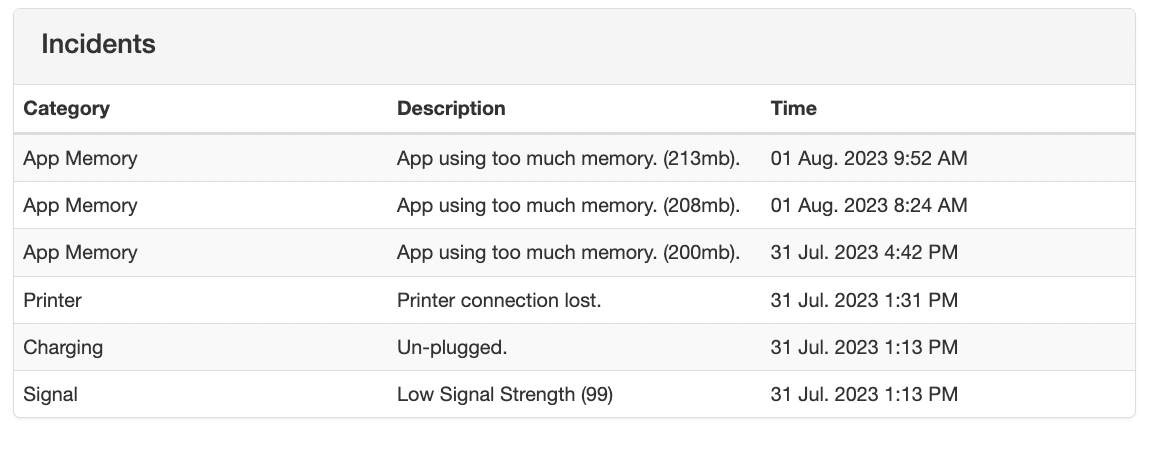The height and width of the screenshot is (462, 1160).
Task: Click the 01 Aug. 2023 9:52 AM timestamp
Action: [869, 158]
